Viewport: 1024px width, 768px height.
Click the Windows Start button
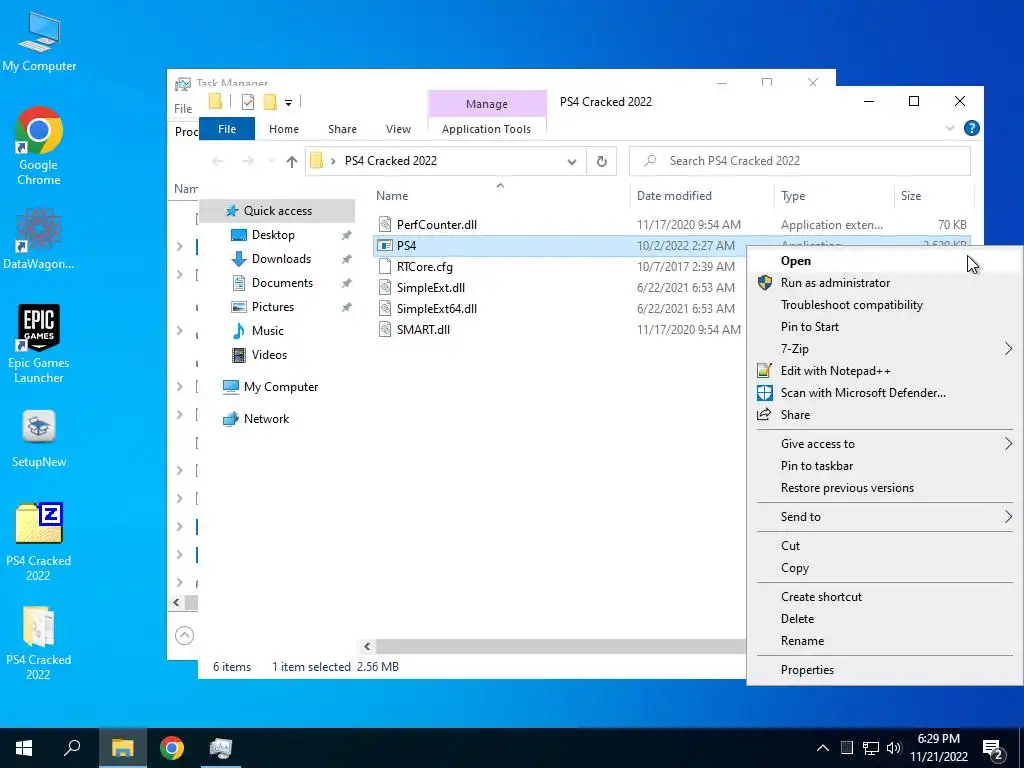[24, 748]
